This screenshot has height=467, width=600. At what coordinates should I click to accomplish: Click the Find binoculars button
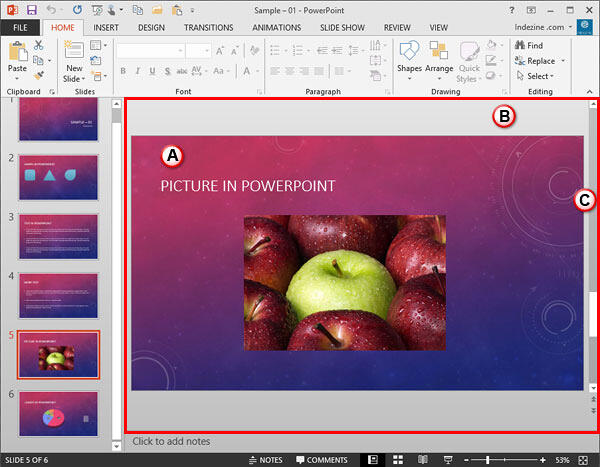coord(529,45)
